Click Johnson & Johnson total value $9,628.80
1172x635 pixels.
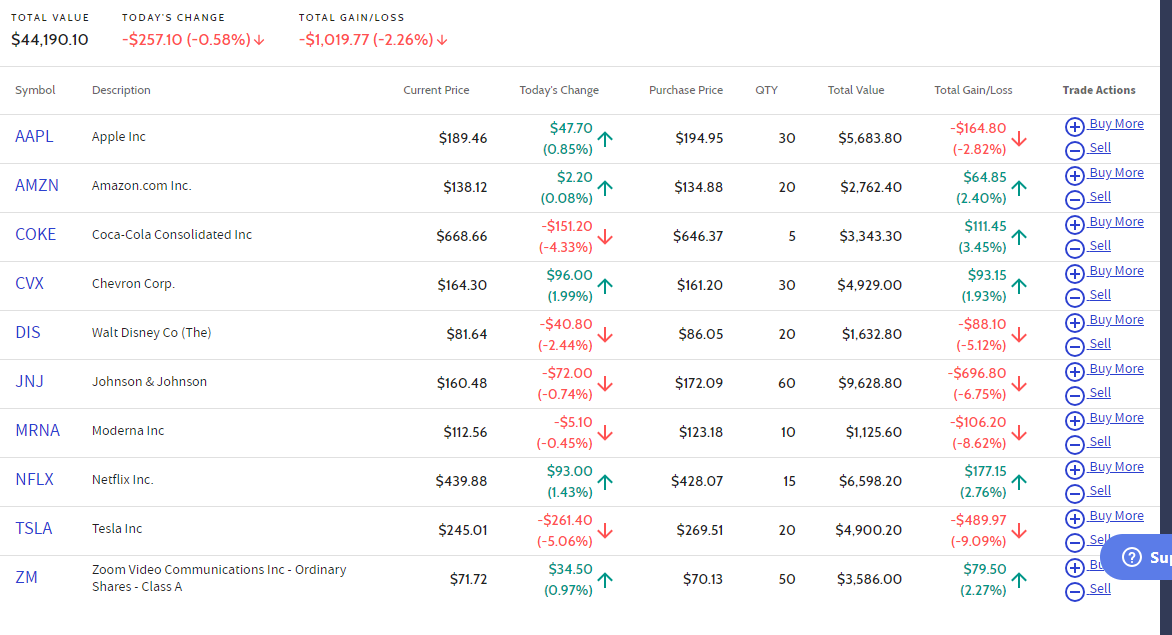tap(870, 383)
